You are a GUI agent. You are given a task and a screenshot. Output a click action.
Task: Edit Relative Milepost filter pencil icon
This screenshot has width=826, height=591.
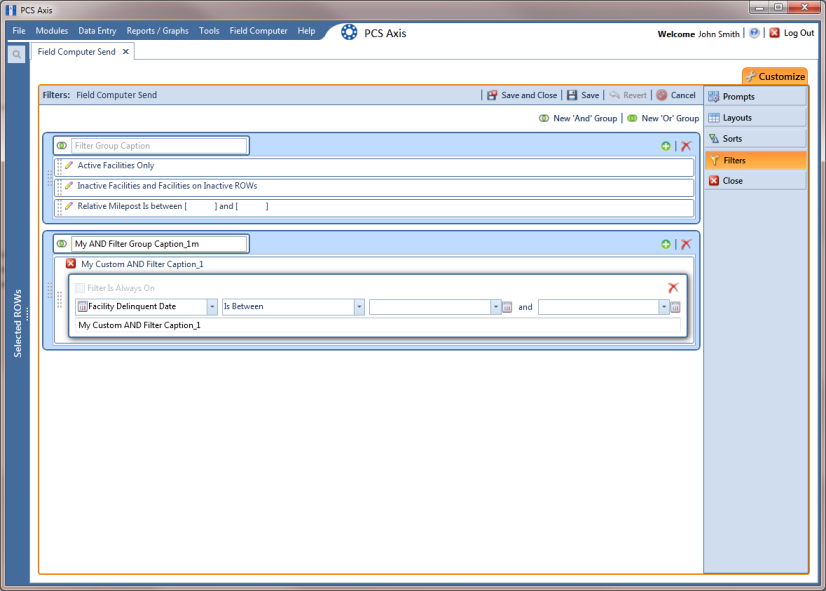[x=69, y=206]
